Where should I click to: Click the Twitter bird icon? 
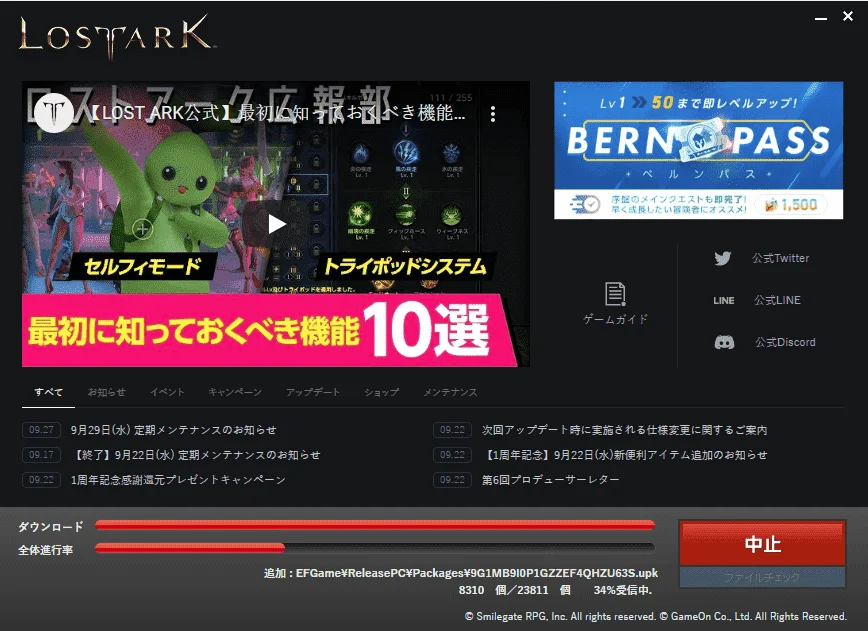coord(722,258)
